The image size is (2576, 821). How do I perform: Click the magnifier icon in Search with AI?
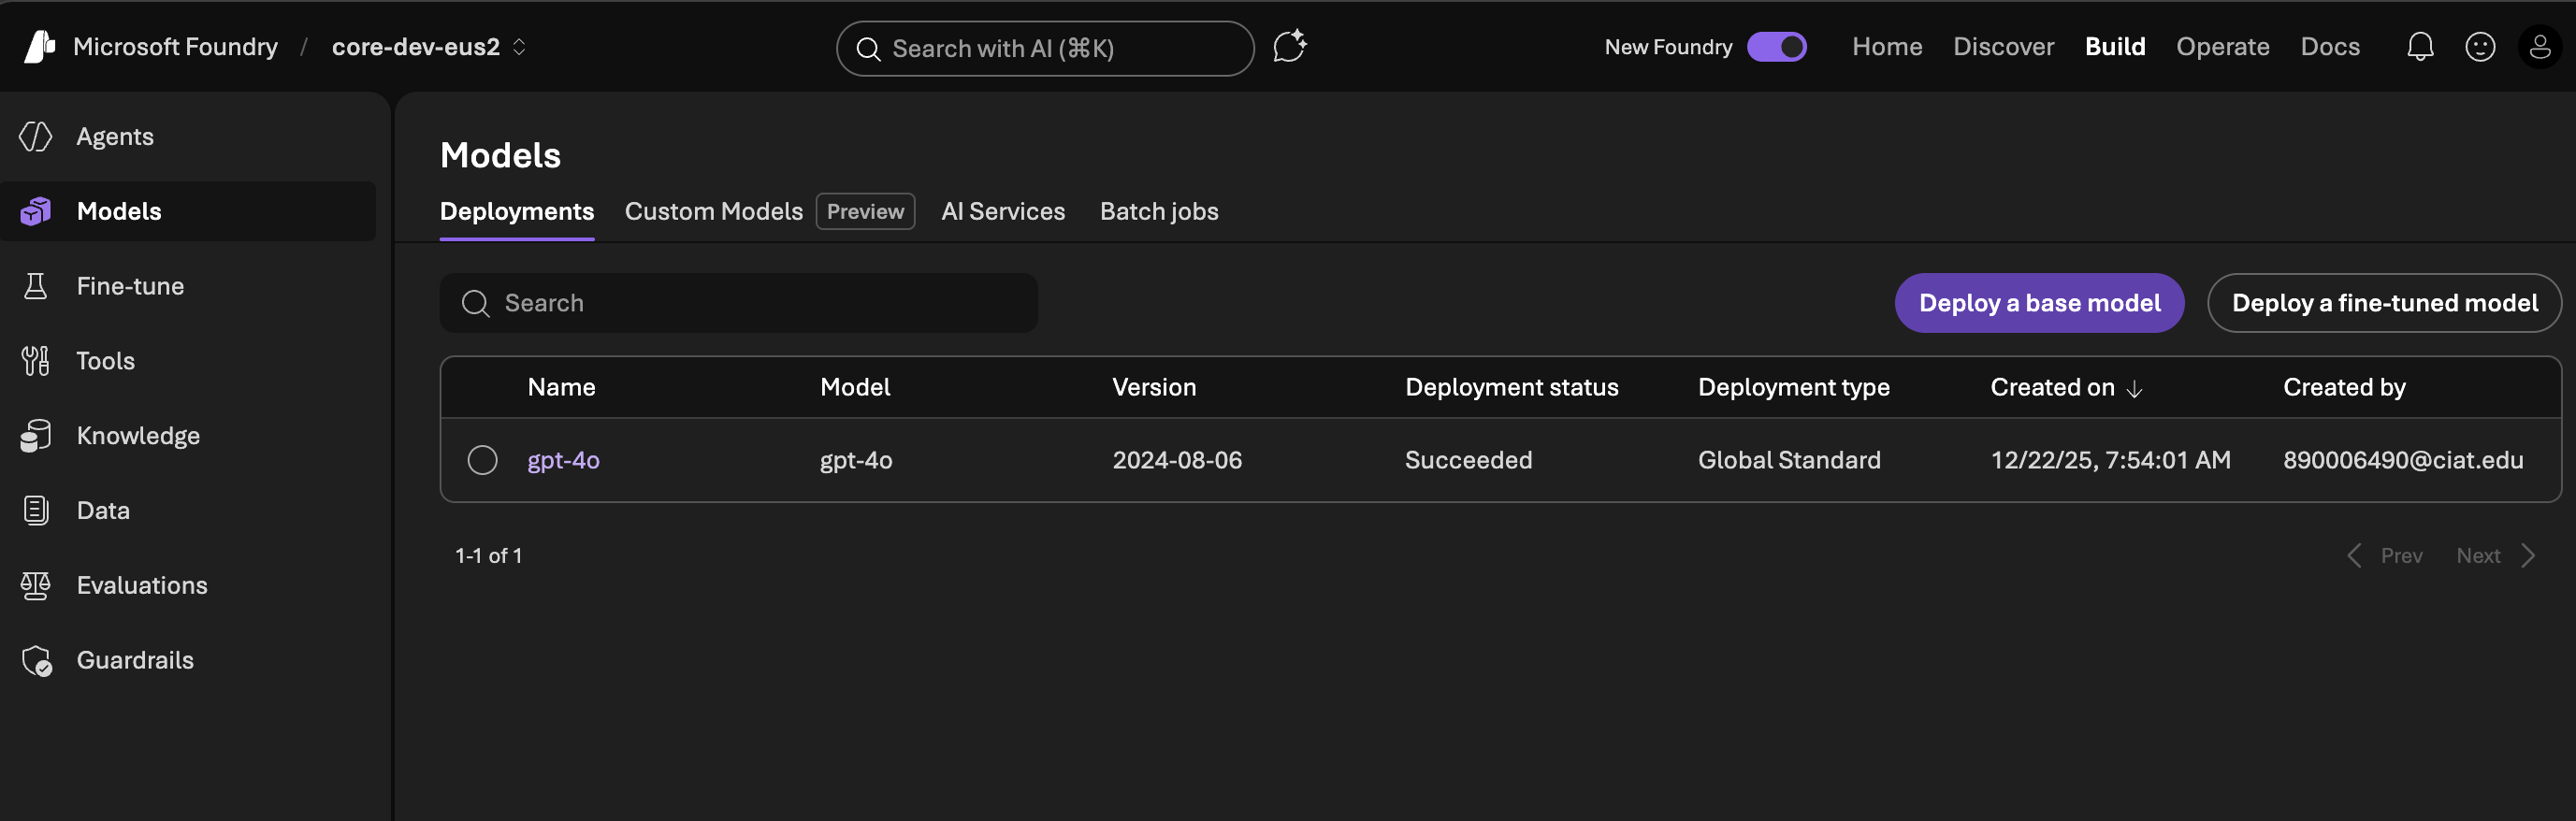[868, 49]
